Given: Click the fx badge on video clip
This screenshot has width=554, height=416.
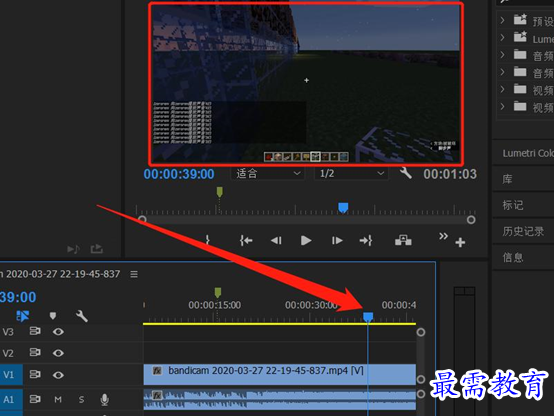Looking at the screenshot, I should click(157, 370).
